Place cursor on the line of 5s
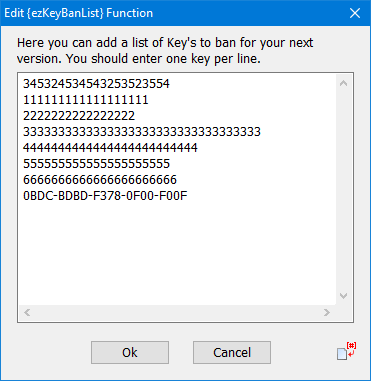This screenshot has width=371, height=381. tap(96, 164)
